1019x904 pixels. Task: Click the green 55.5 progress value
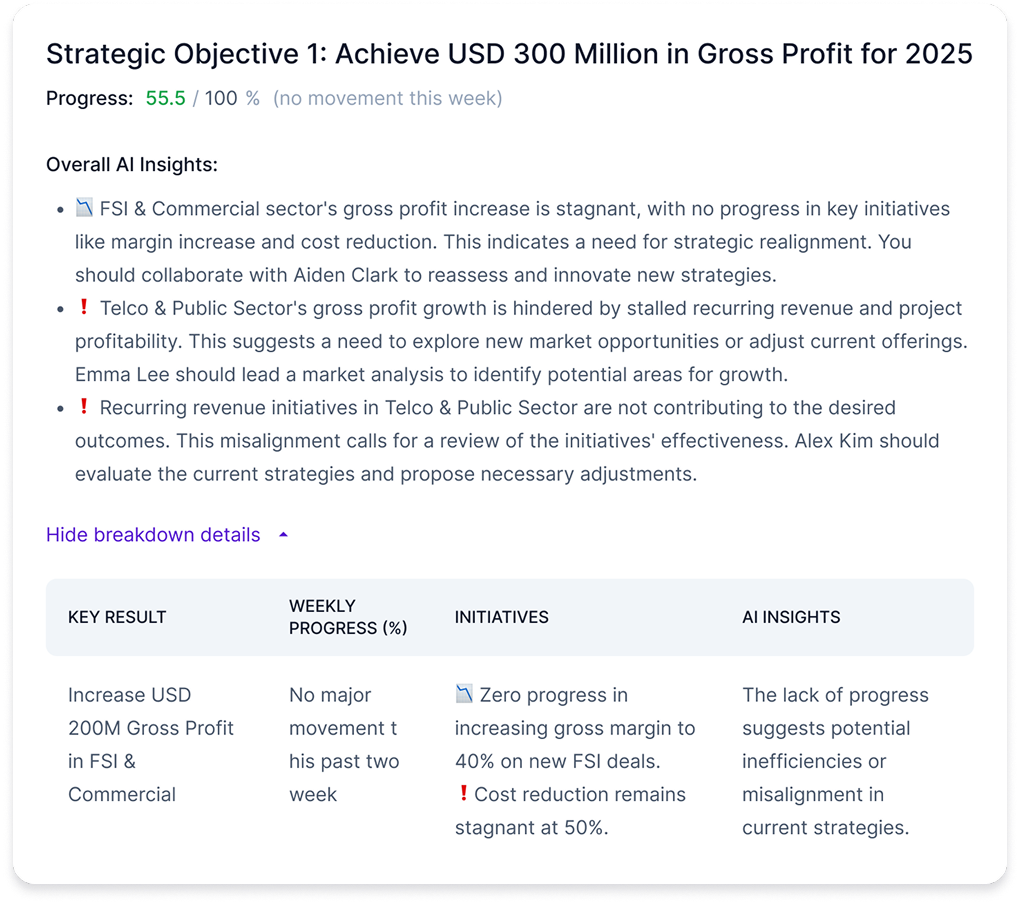coord(165,98)
